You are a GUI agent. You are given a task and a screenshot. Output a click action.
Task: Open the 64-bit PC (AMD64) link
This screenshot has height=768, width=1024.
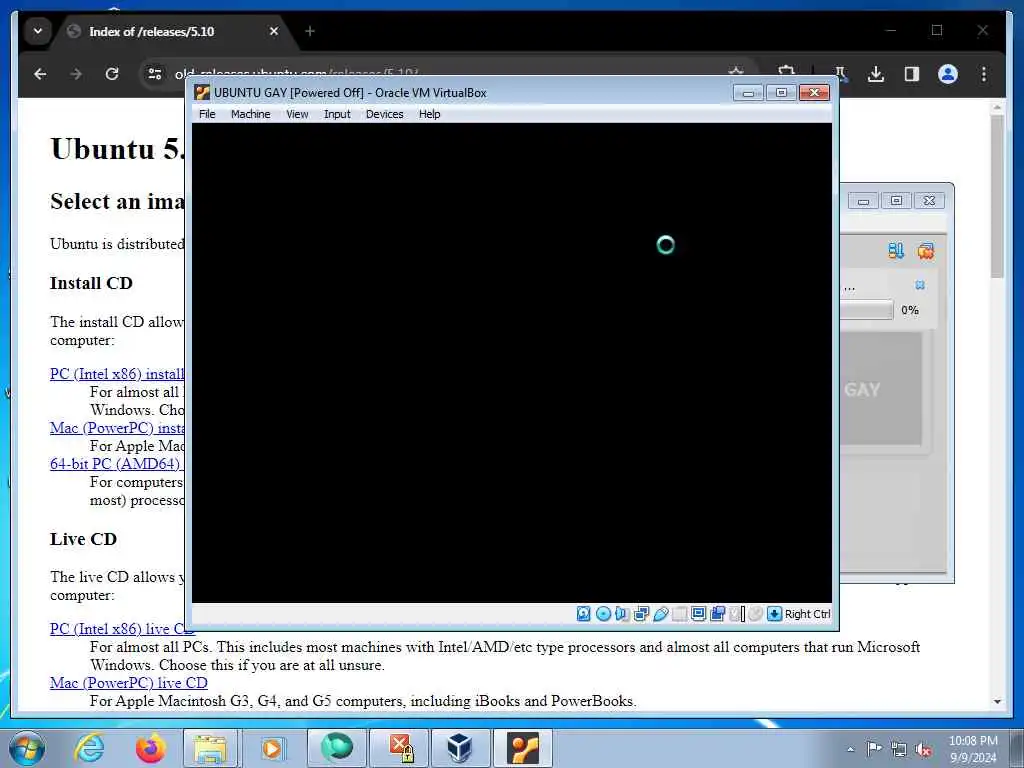click(117, 464)
